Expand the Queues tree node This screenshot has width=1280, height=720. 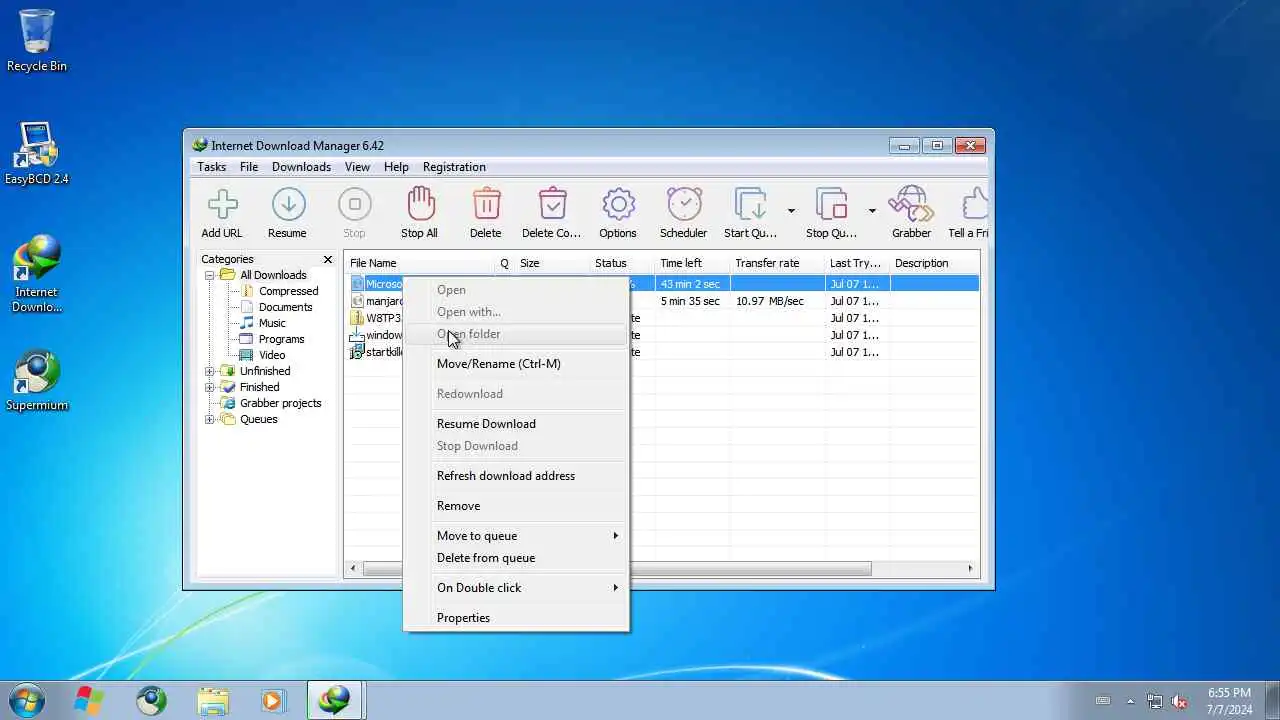[210, 419]
